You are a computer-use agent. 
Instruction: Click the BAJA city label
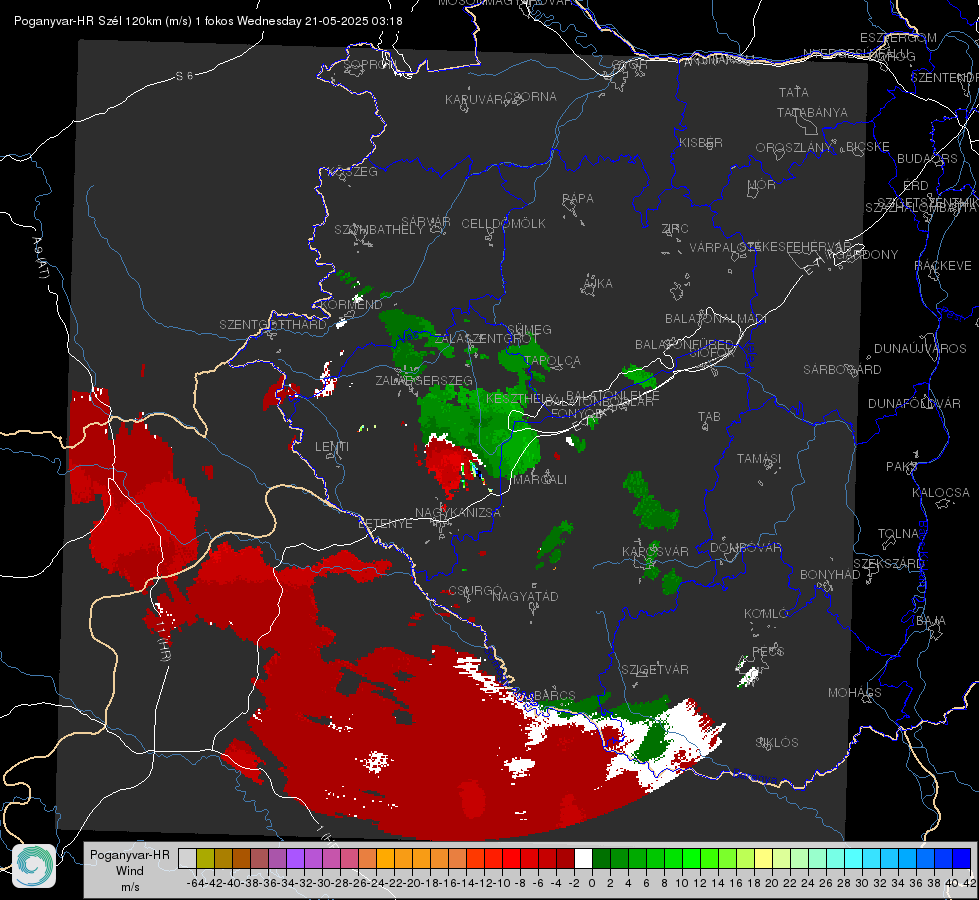pyautogui.click(x=931, y=621)
